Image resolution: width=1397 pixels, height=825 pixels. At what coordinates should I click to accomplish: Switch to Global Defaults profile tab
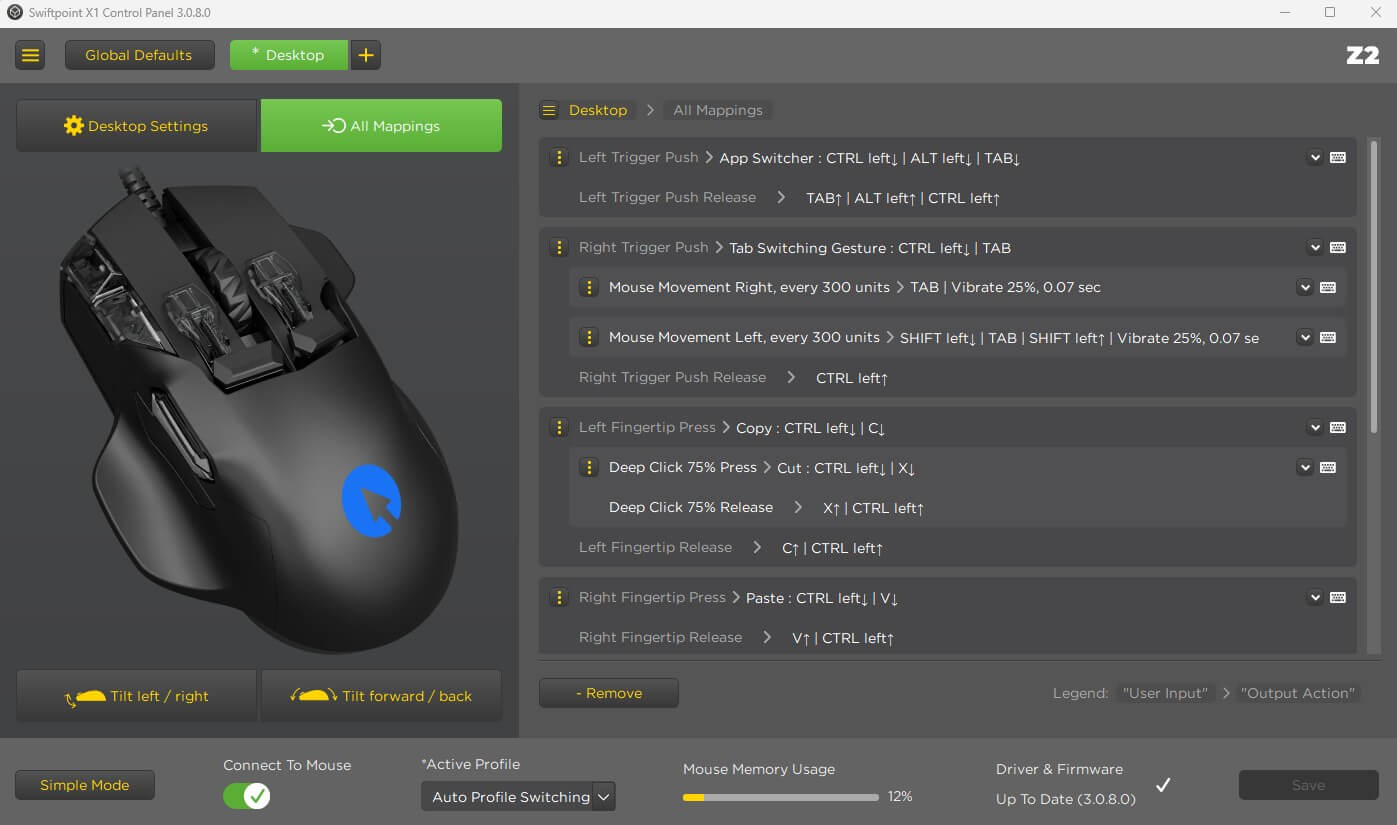pos(139,55)
